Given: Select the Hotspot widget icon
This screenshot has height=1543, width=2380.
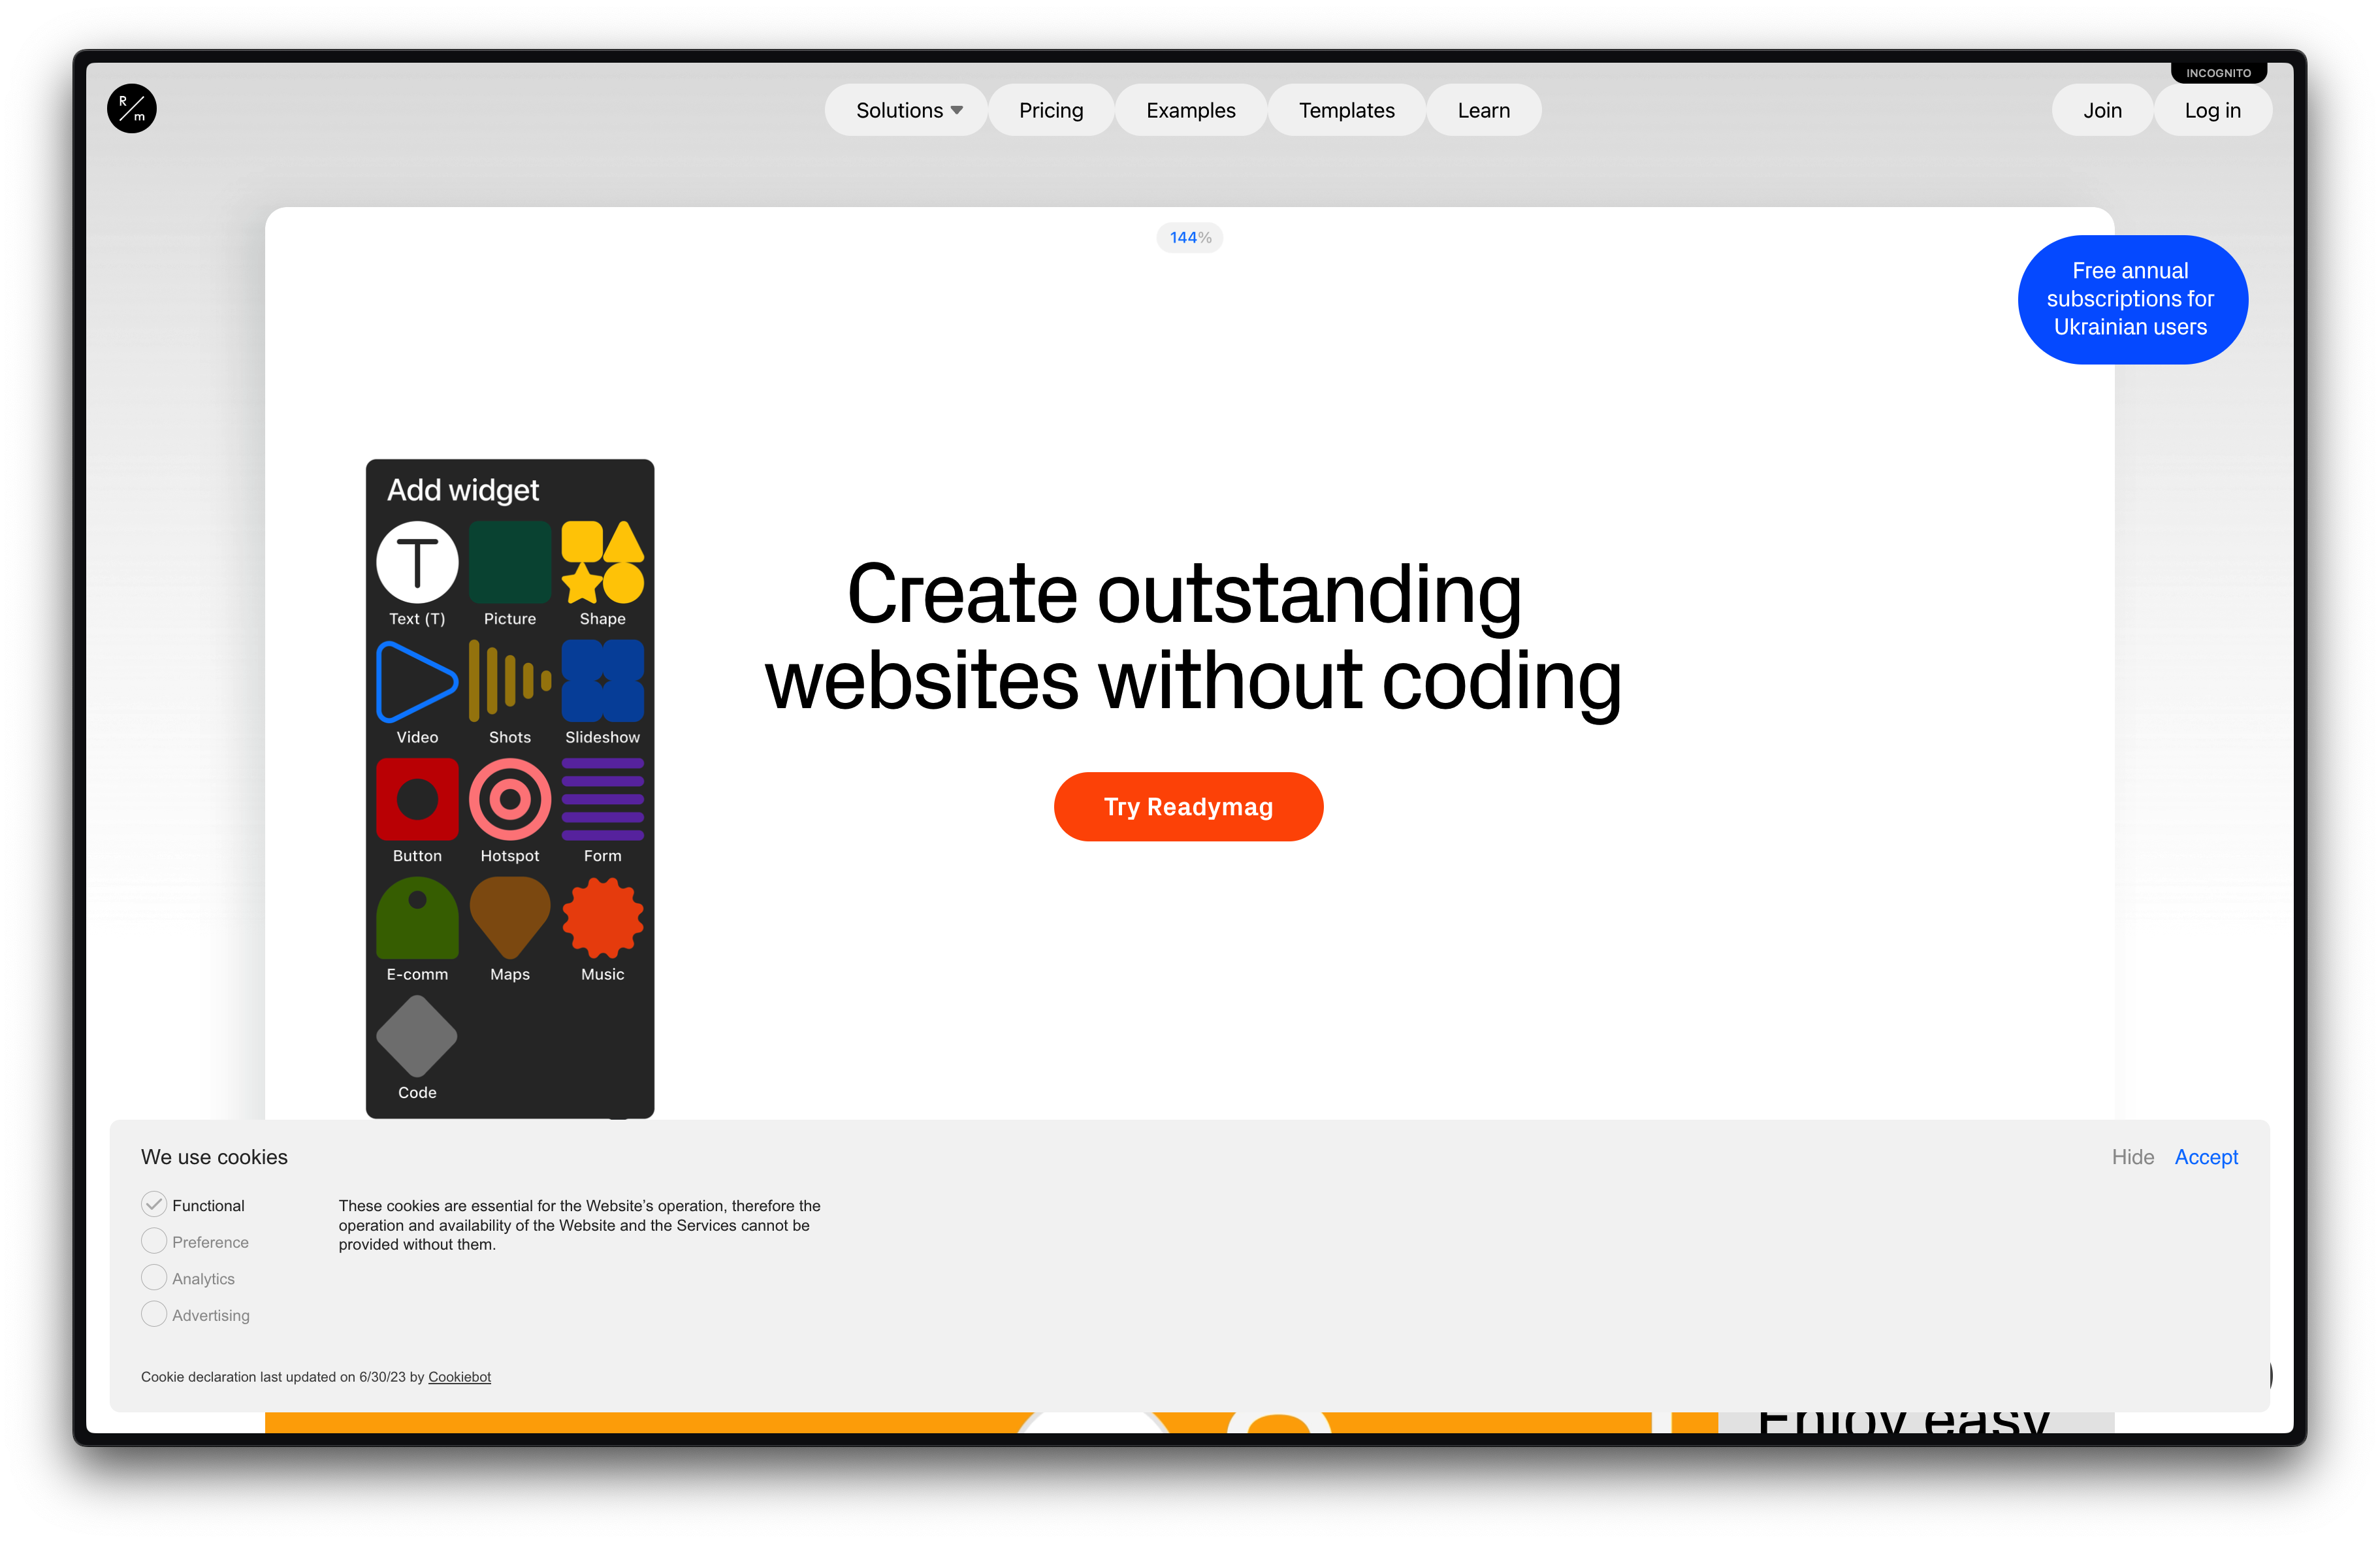Looking at the screenshot, I should click(x=510, y=799).
